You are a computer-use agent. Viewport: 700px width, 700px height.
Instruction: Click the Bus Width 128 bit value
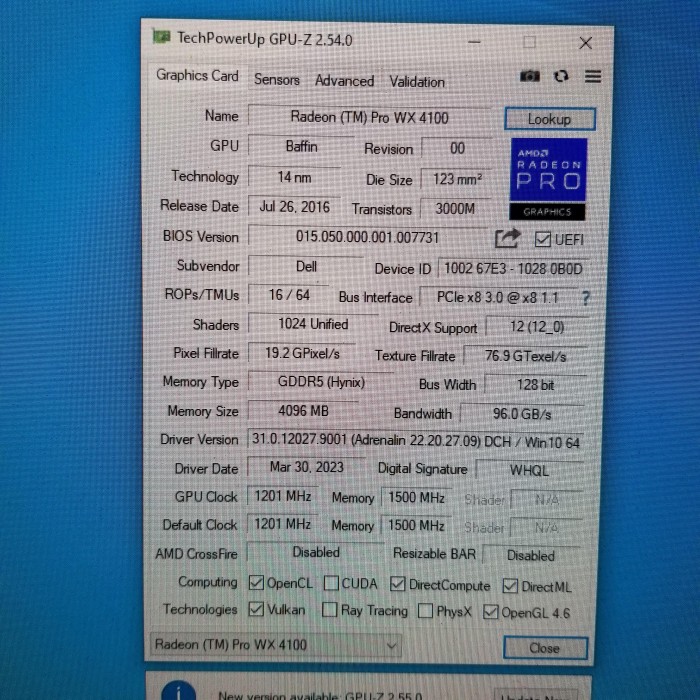point(535,385)
